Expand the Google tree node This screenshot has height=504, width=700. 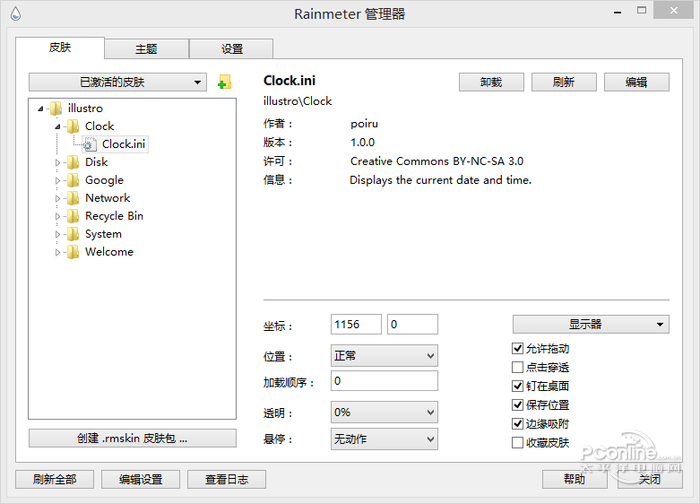point(58,180)
